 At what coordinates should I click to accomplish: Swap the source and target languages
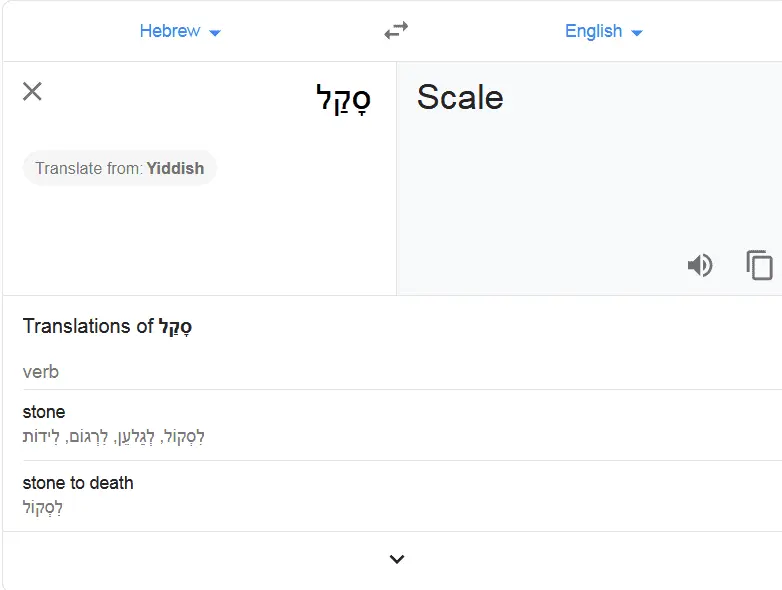396,31
